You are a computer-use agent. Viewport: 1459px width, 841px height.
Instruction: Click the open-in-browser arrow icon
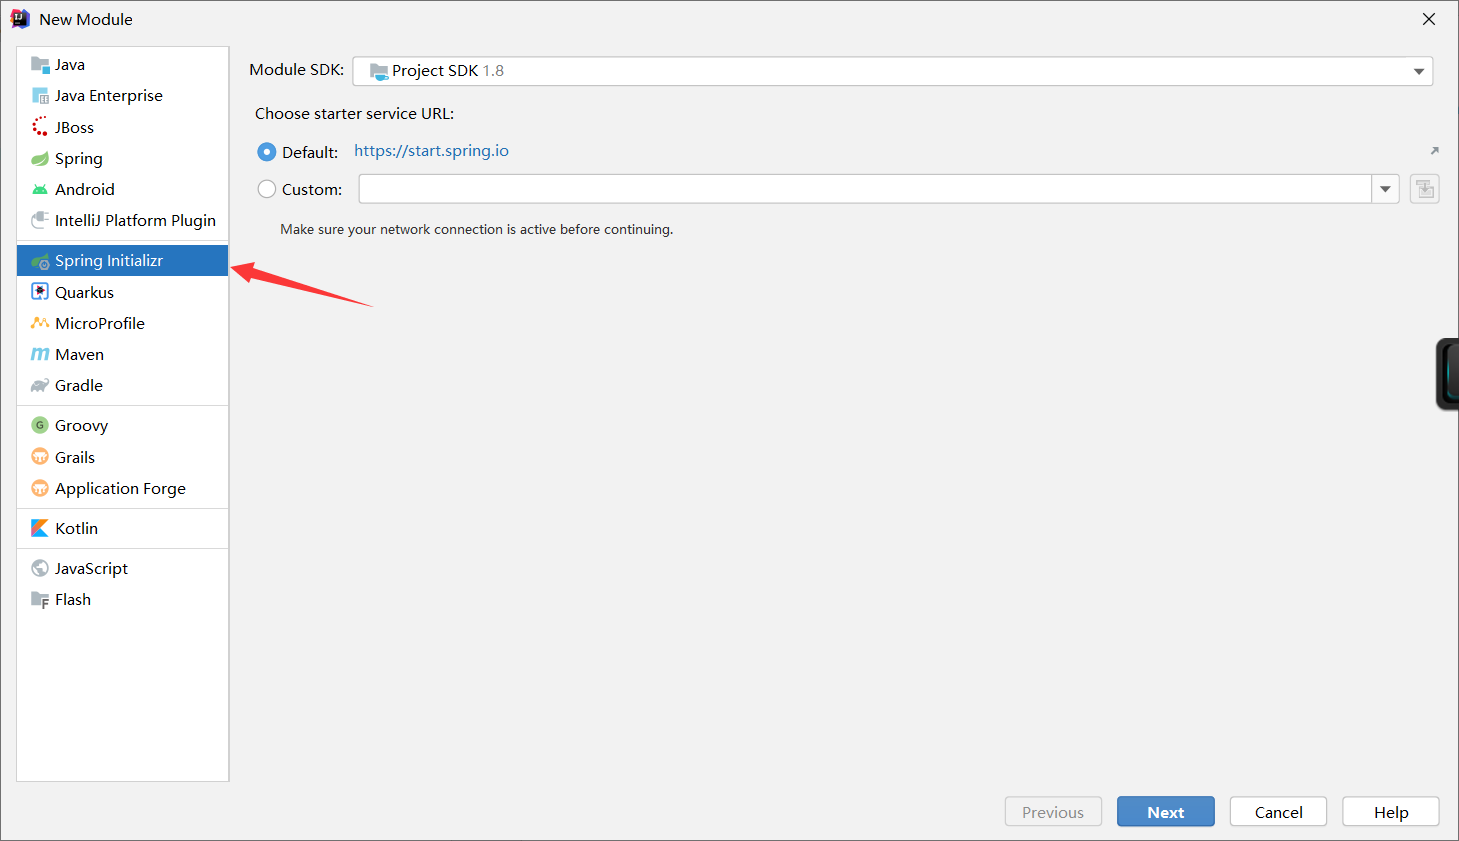coord(1434,151)
